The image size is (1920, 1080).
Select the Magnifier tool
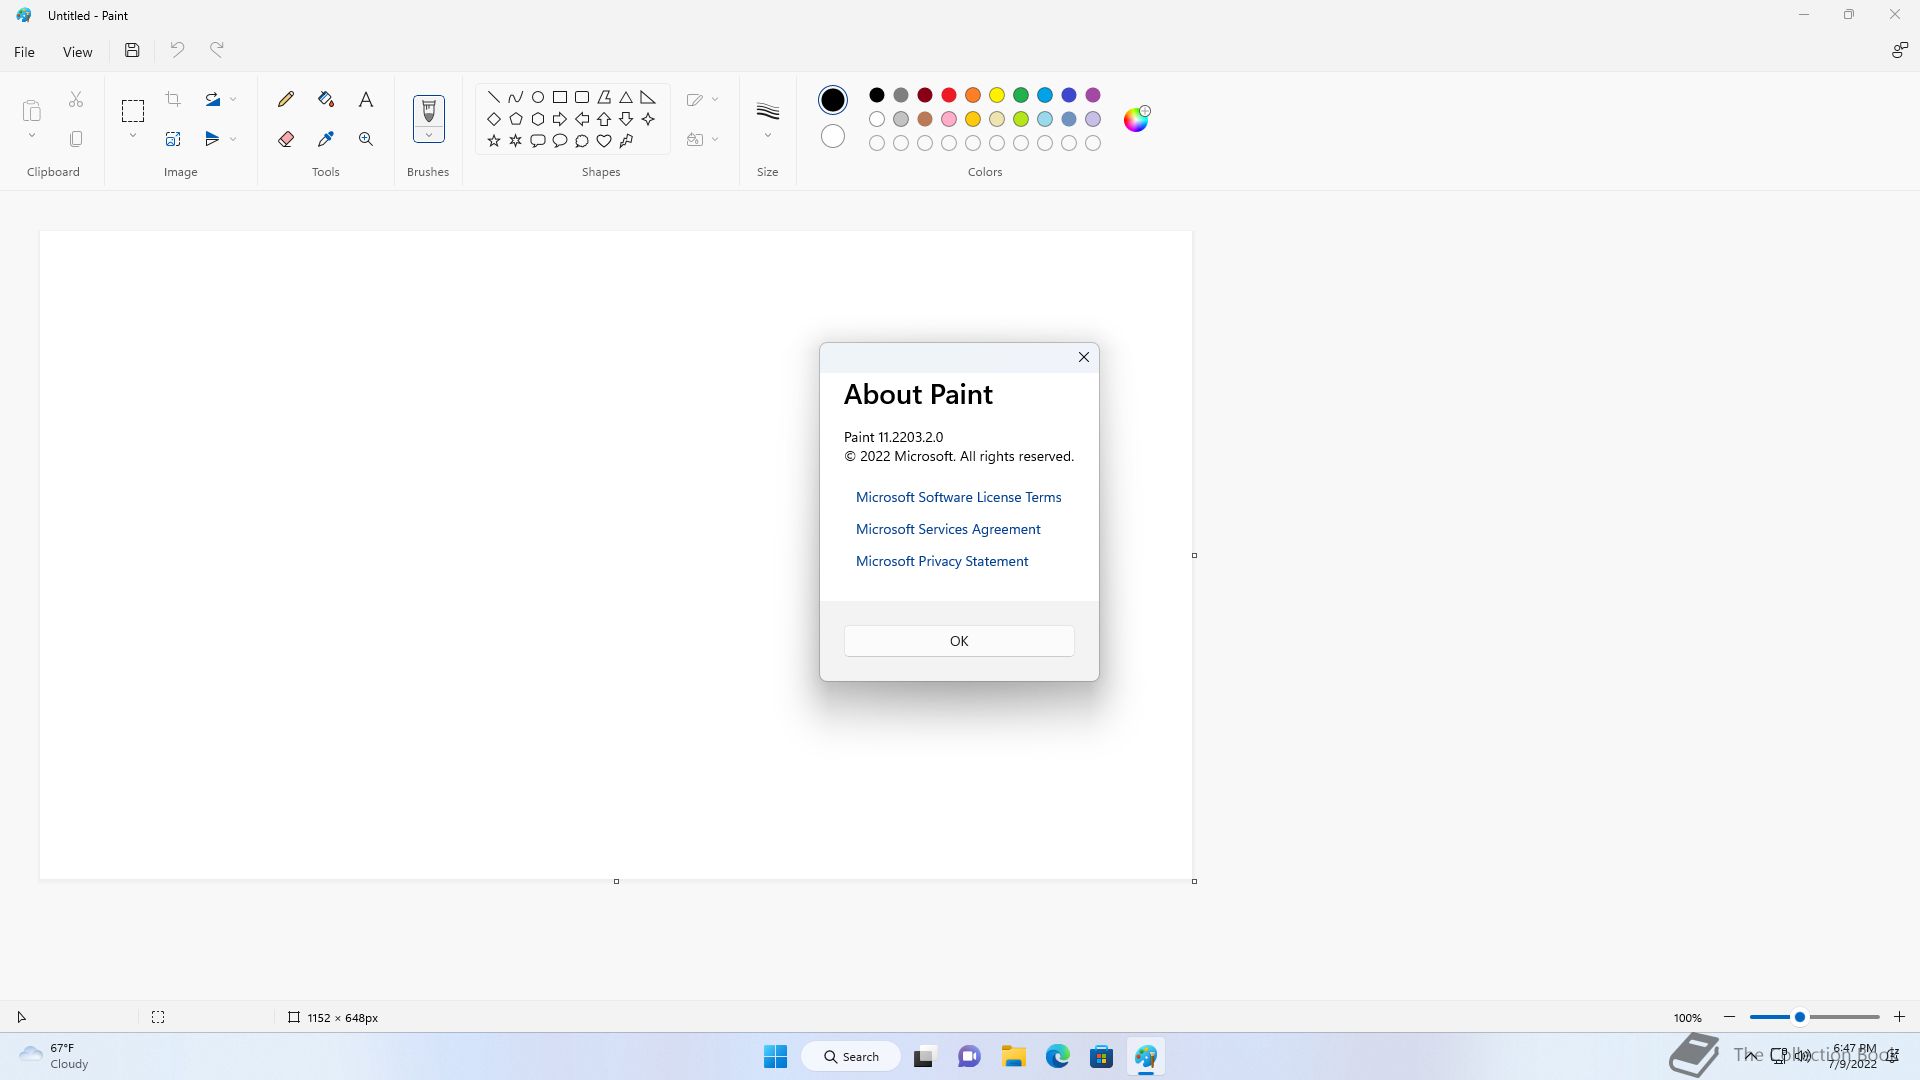366,139
